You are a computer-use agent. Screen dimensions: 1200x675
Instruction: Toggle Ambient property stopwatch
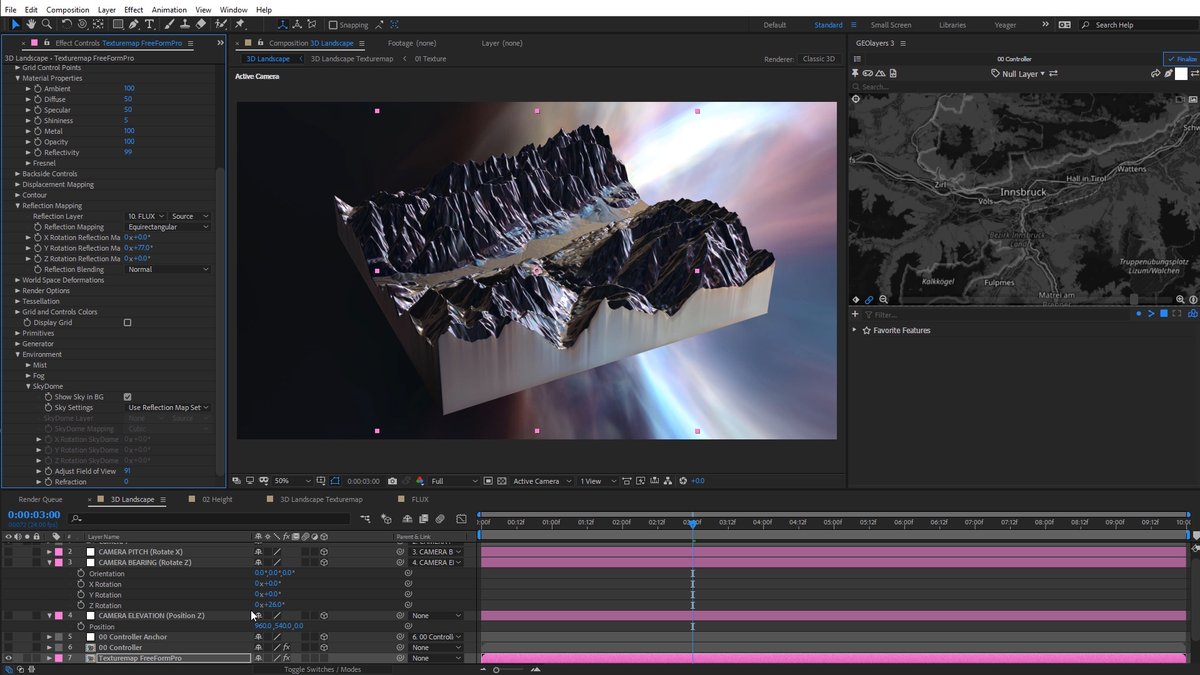[x=38, y=89]
